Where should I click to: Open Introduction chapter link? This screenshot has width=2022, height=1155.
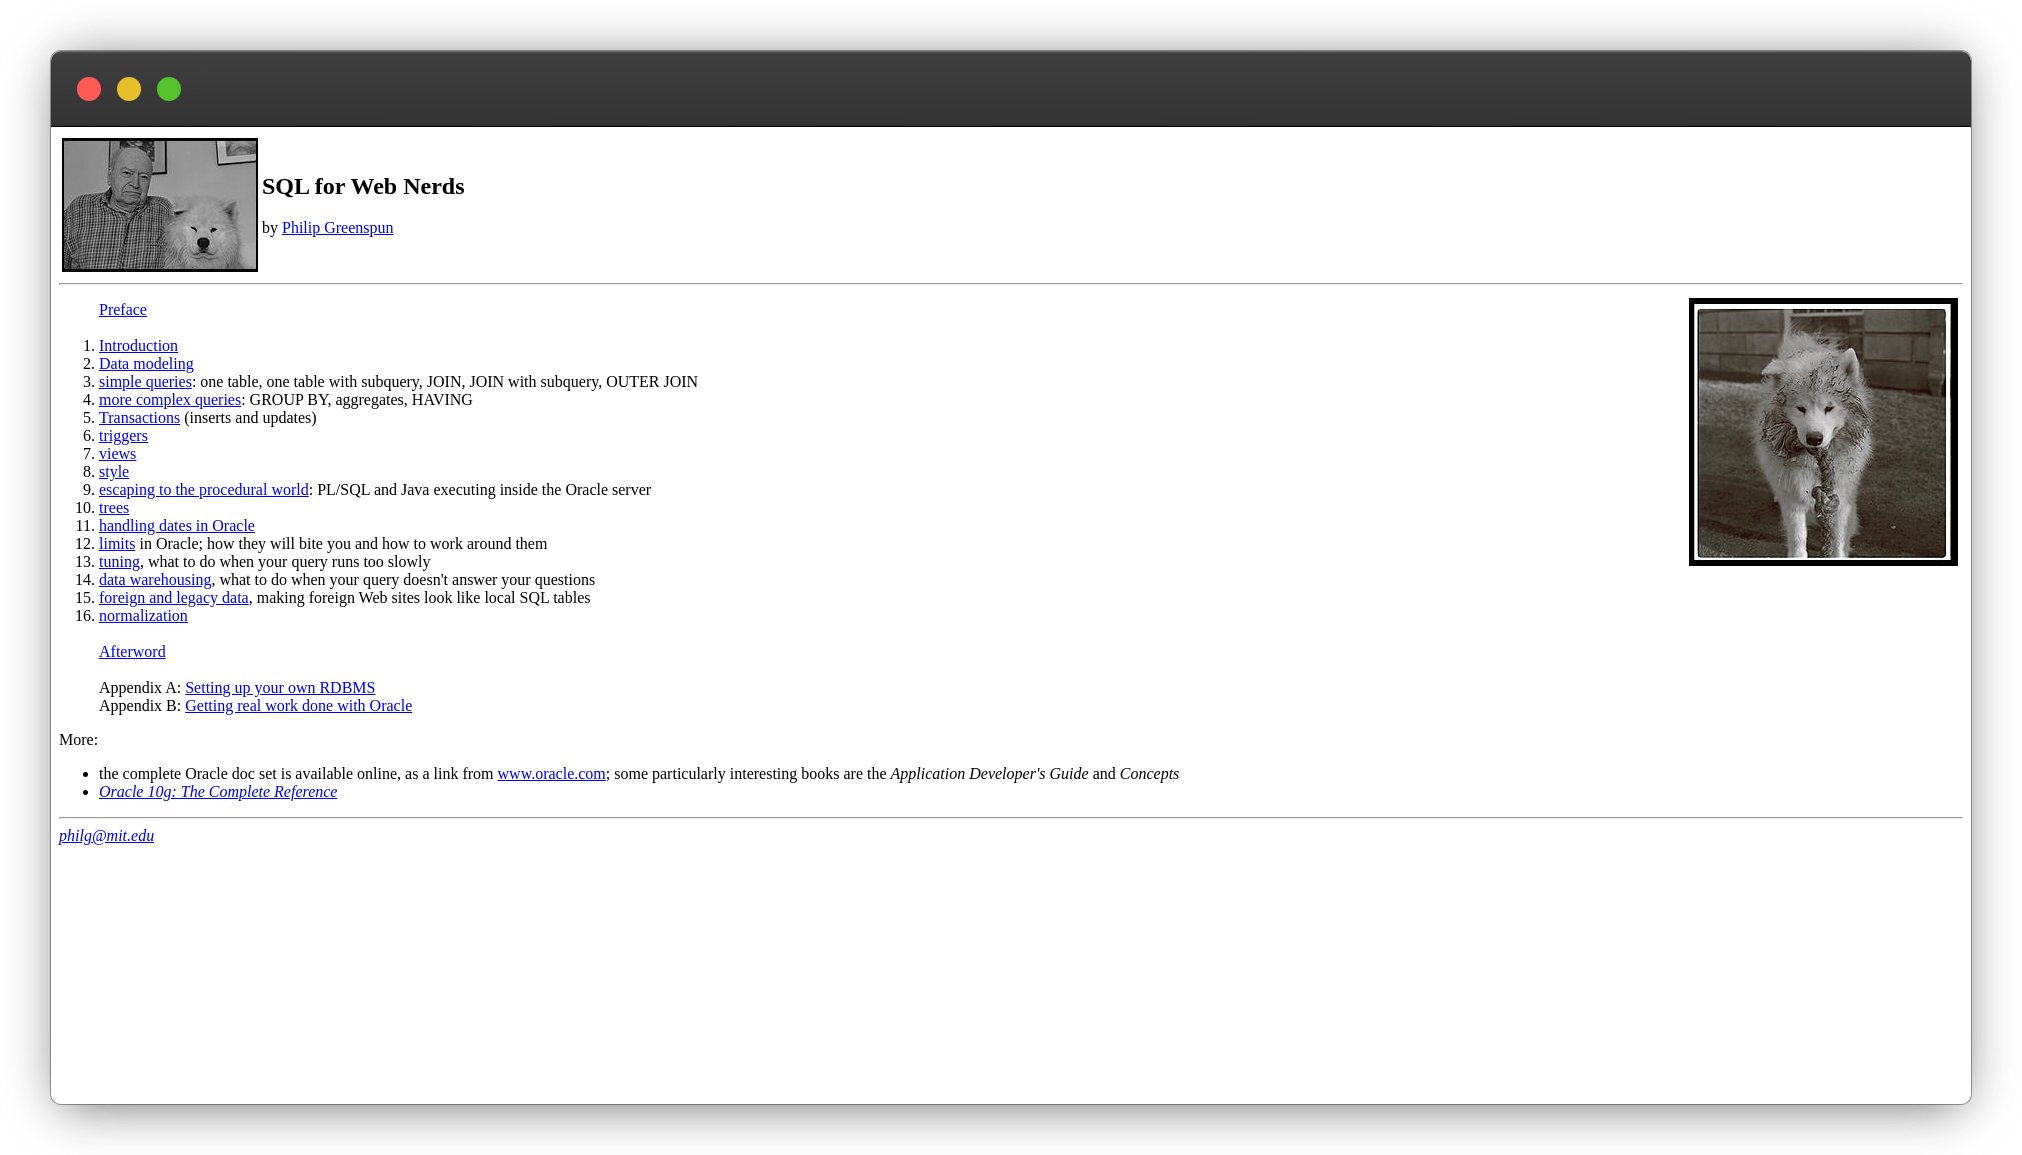tap(137, 346)
